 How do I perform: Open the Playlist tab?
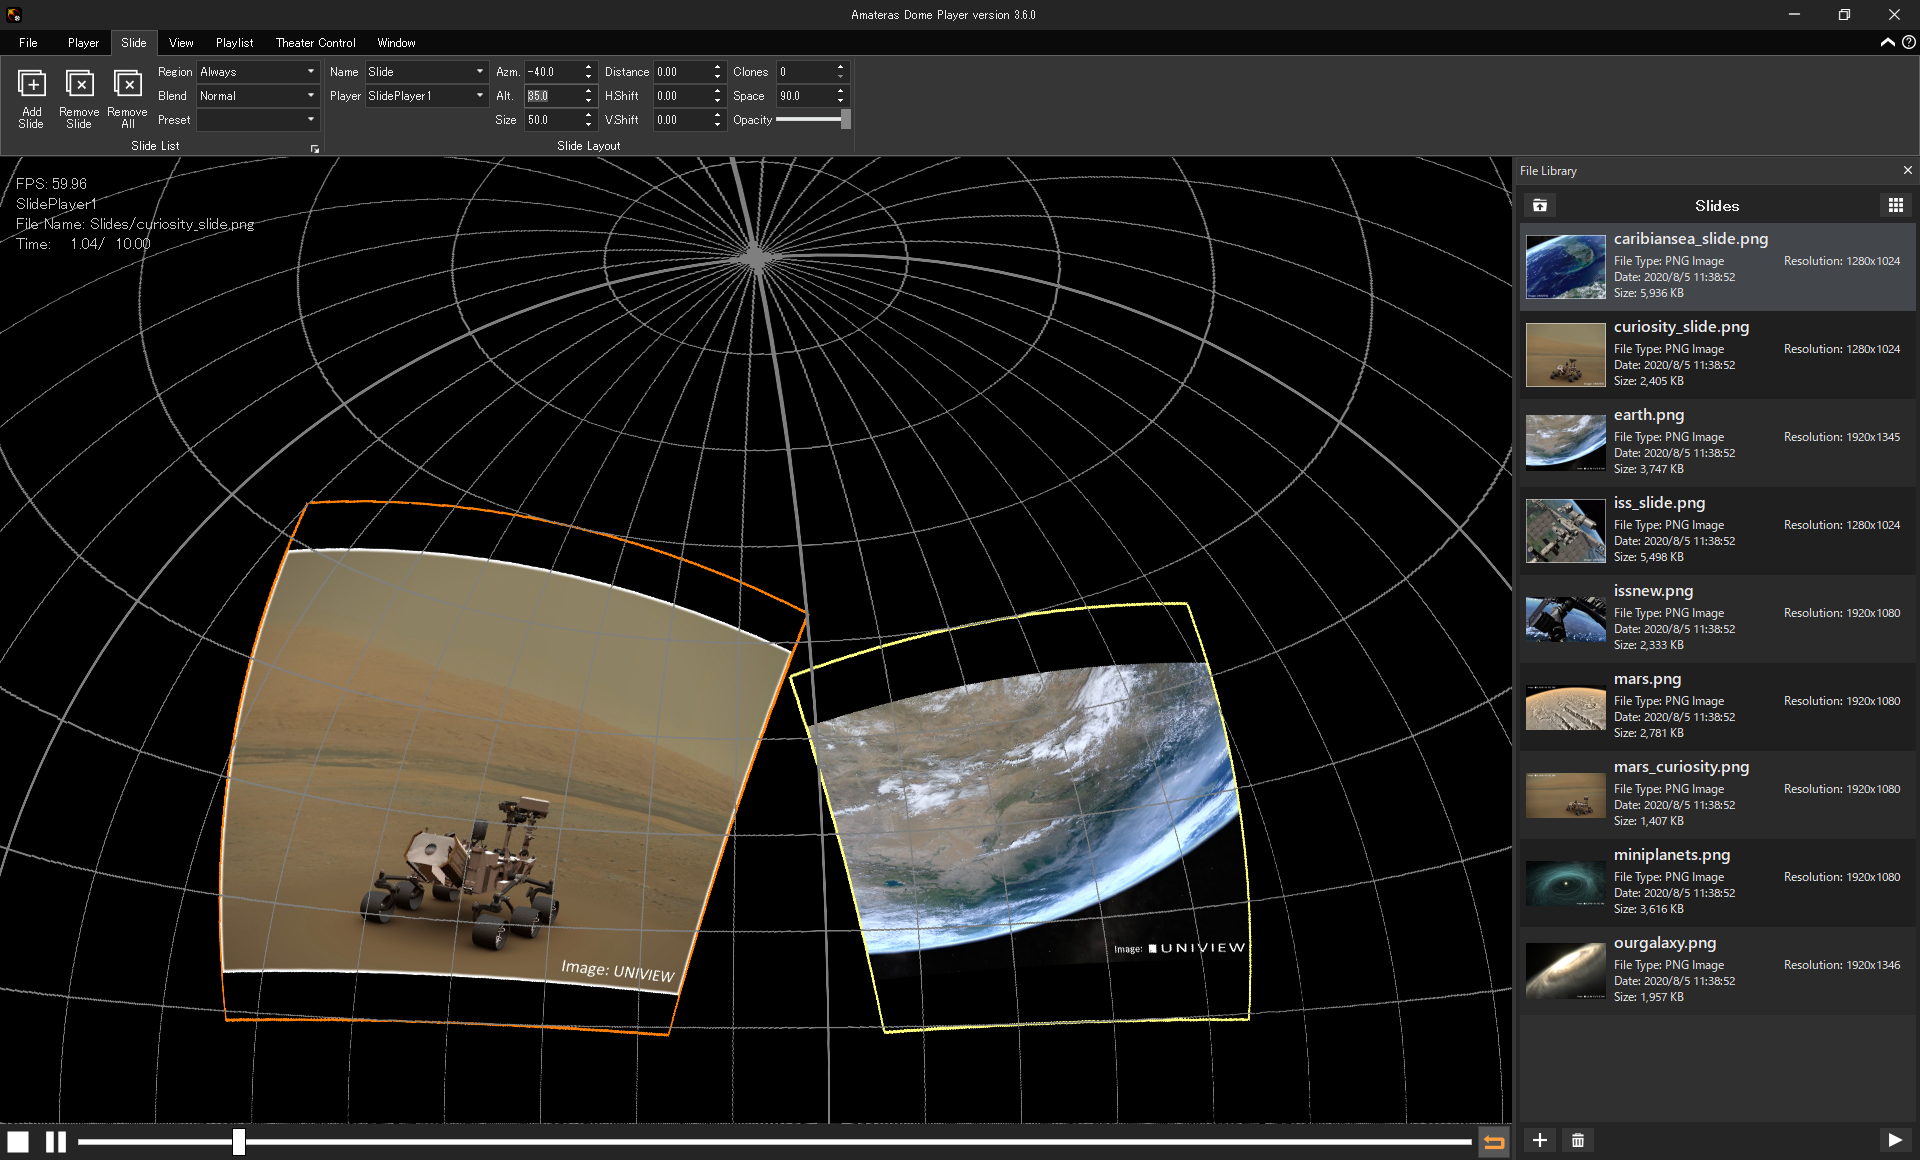234,42
